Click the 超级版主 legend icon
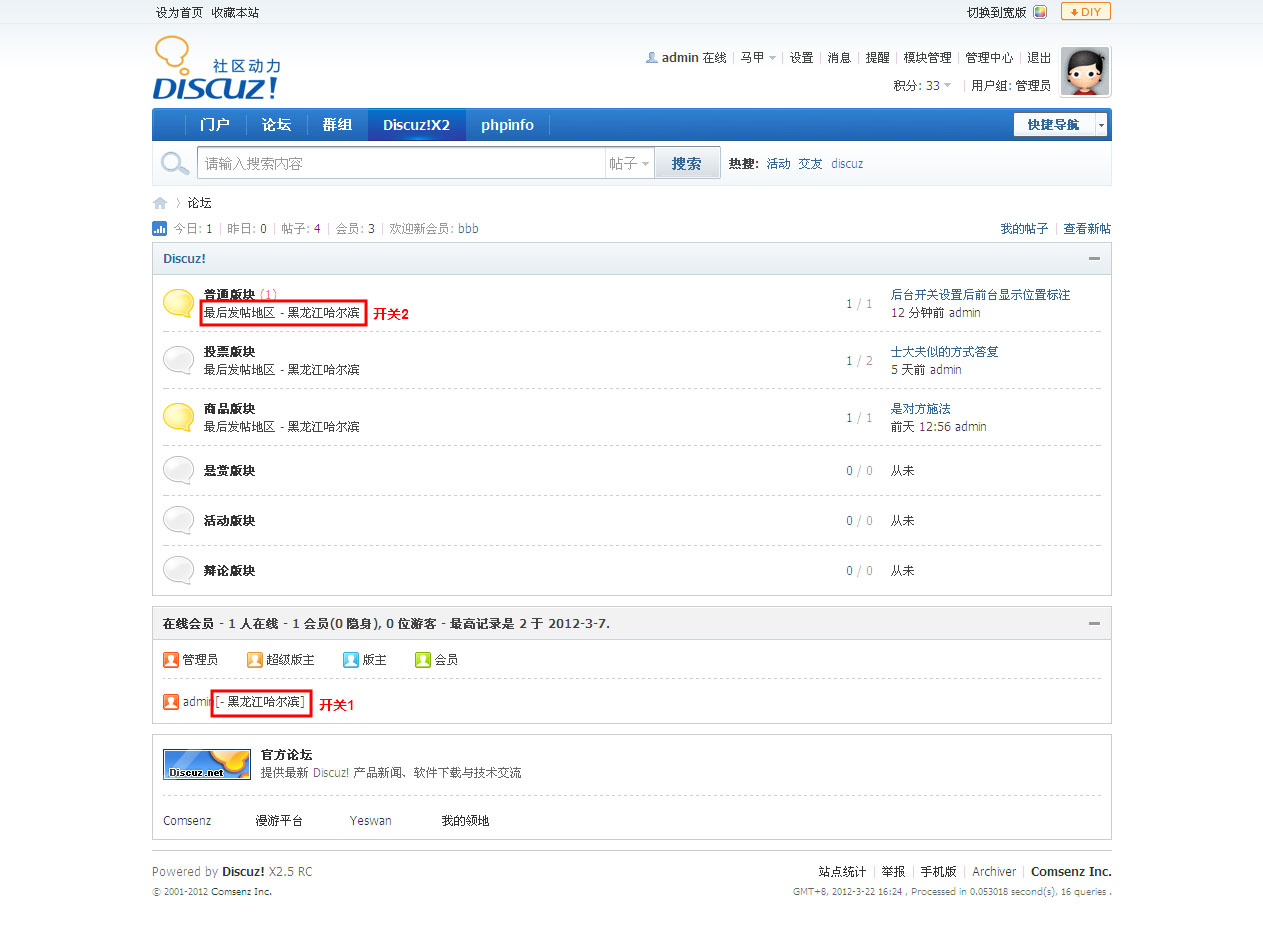Image resolution: width=1263 pixels, height=950 pixels. [255, 660]
